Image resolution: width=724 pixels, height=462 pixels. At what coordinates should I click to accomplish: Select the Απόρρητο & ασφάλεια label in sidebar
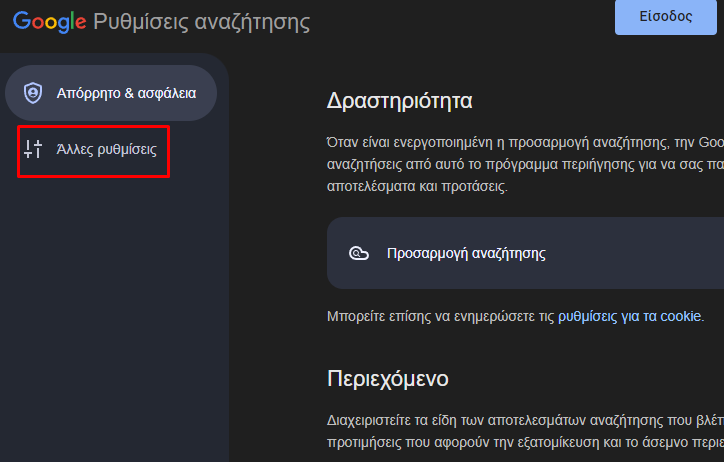(126, 93)
